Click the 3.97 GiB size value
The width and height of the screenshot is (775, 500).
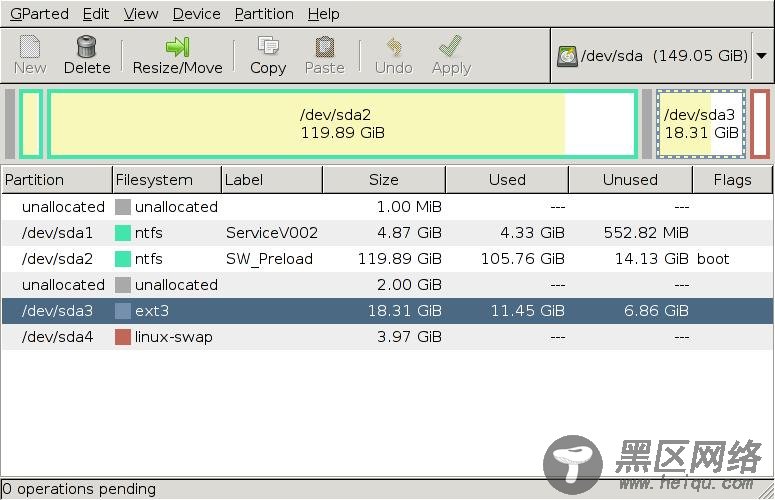coord(409,337)
